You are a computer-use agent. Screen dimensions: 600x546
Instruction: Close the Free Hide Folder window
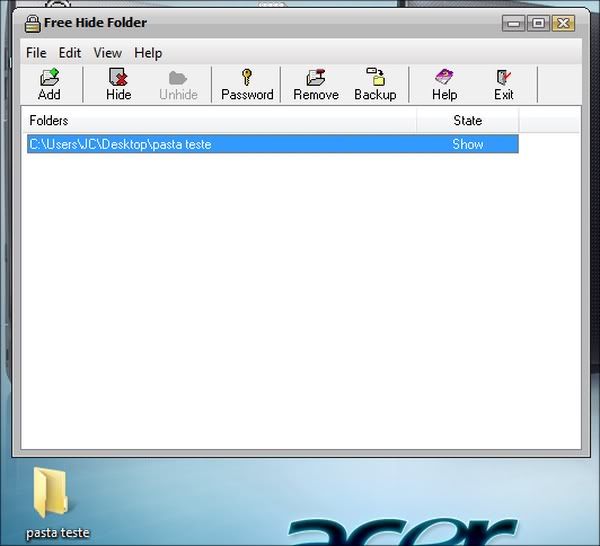(x=563, y=24)
